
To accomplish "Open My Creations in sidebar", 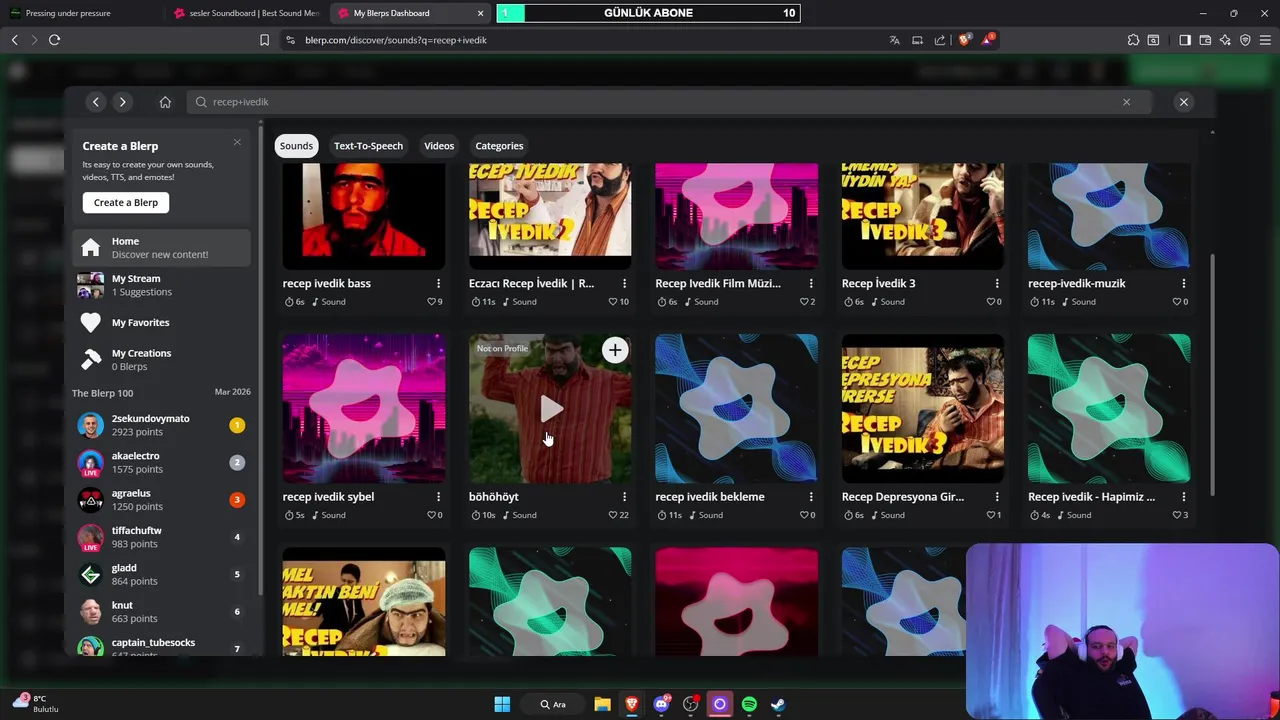I will coord(161,359).
